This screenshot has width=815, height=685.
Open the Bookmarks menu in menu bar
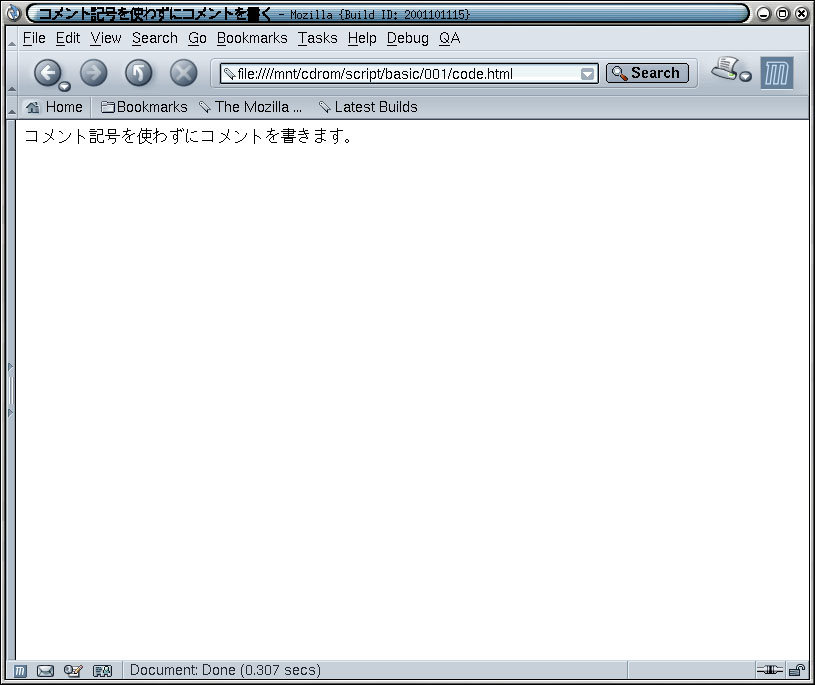click(252, 38)
